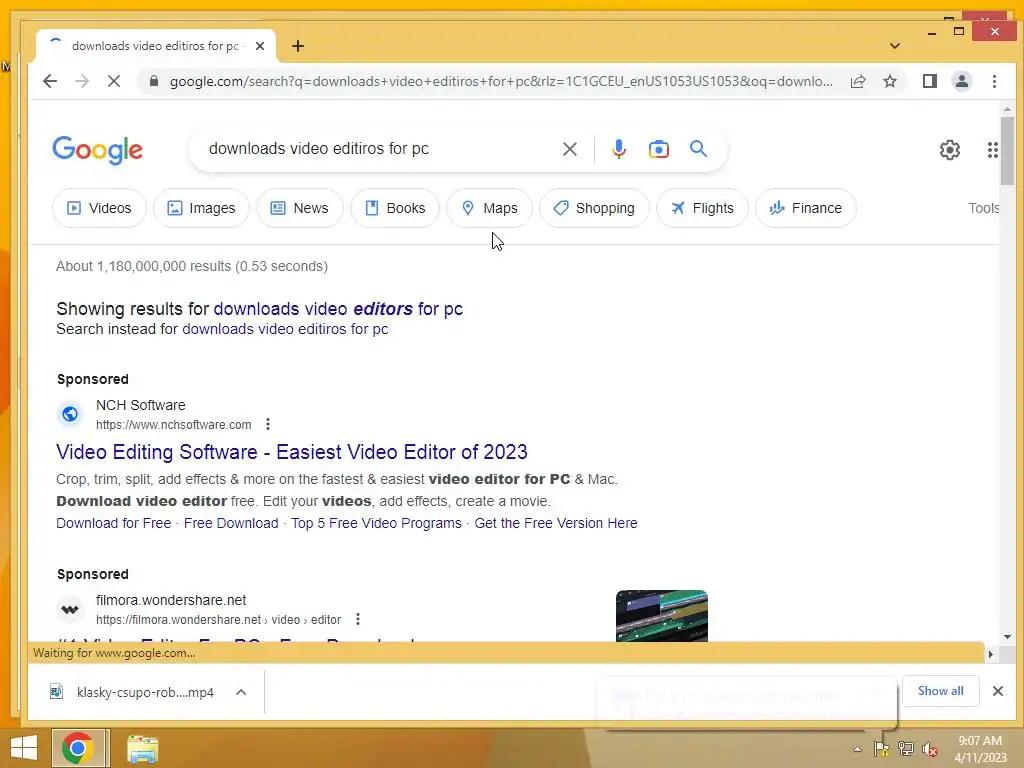This screenshot has width=1024, height=768.
Task: Expand the tab search chevron
Action: tap(895, 46)
